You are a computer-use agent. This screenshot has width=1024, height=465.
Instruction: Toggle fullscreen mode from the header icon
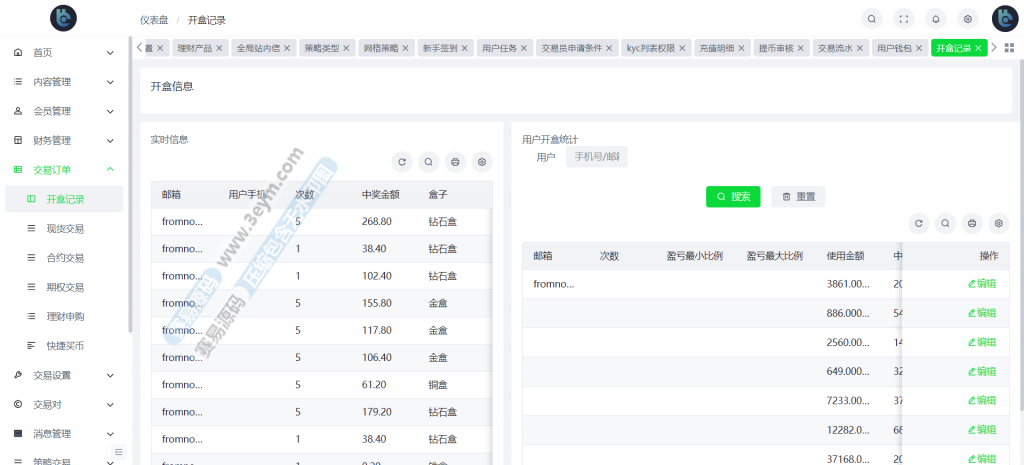tap(904, 19)
